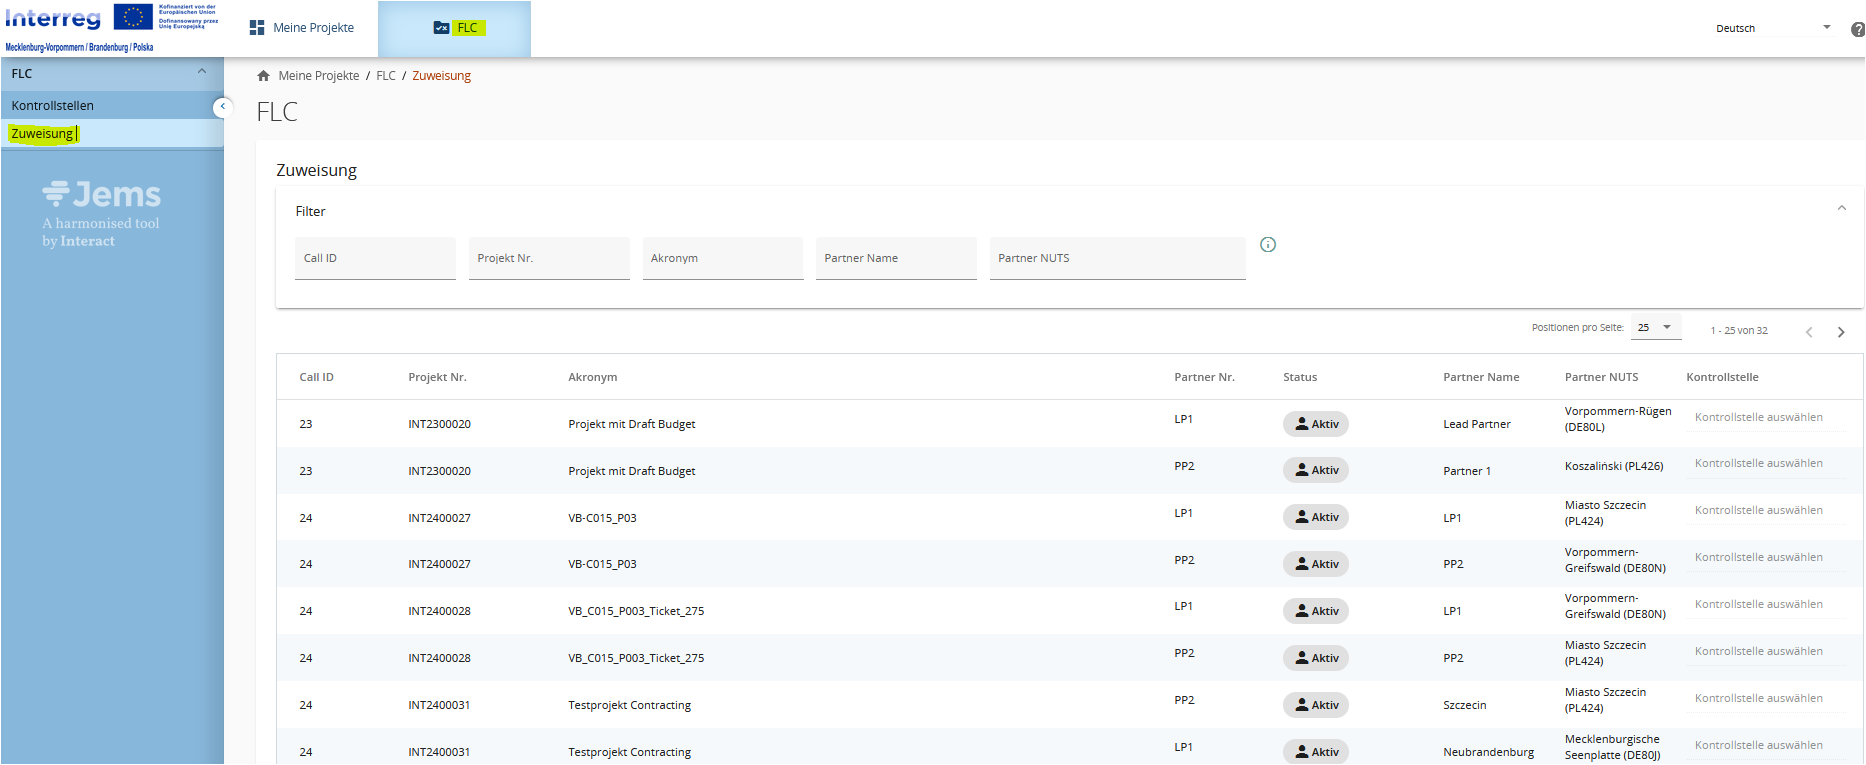Click the Zuweisung sidebar item
Image resolution: width=1866 pixels, height=765 pixels.
(42, 134)
